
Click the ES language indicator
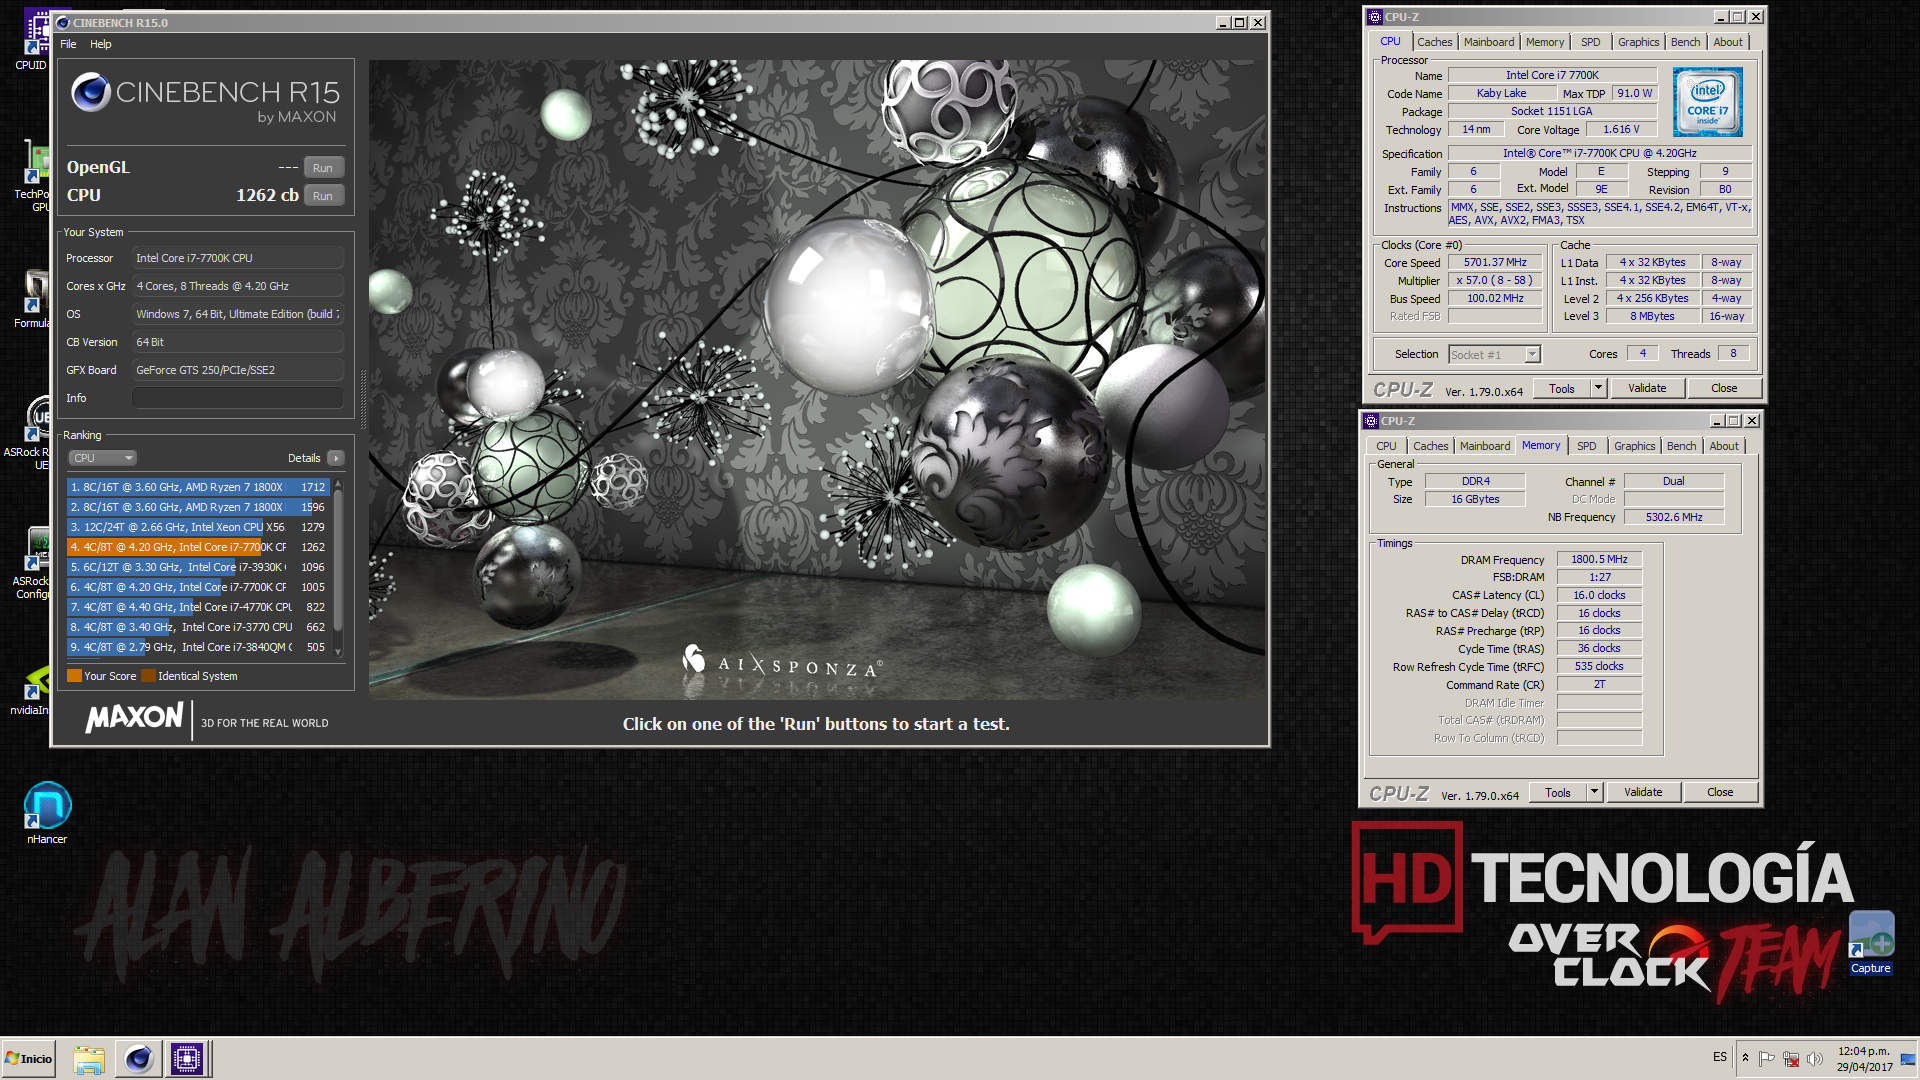click(x=1720, y=1057)
